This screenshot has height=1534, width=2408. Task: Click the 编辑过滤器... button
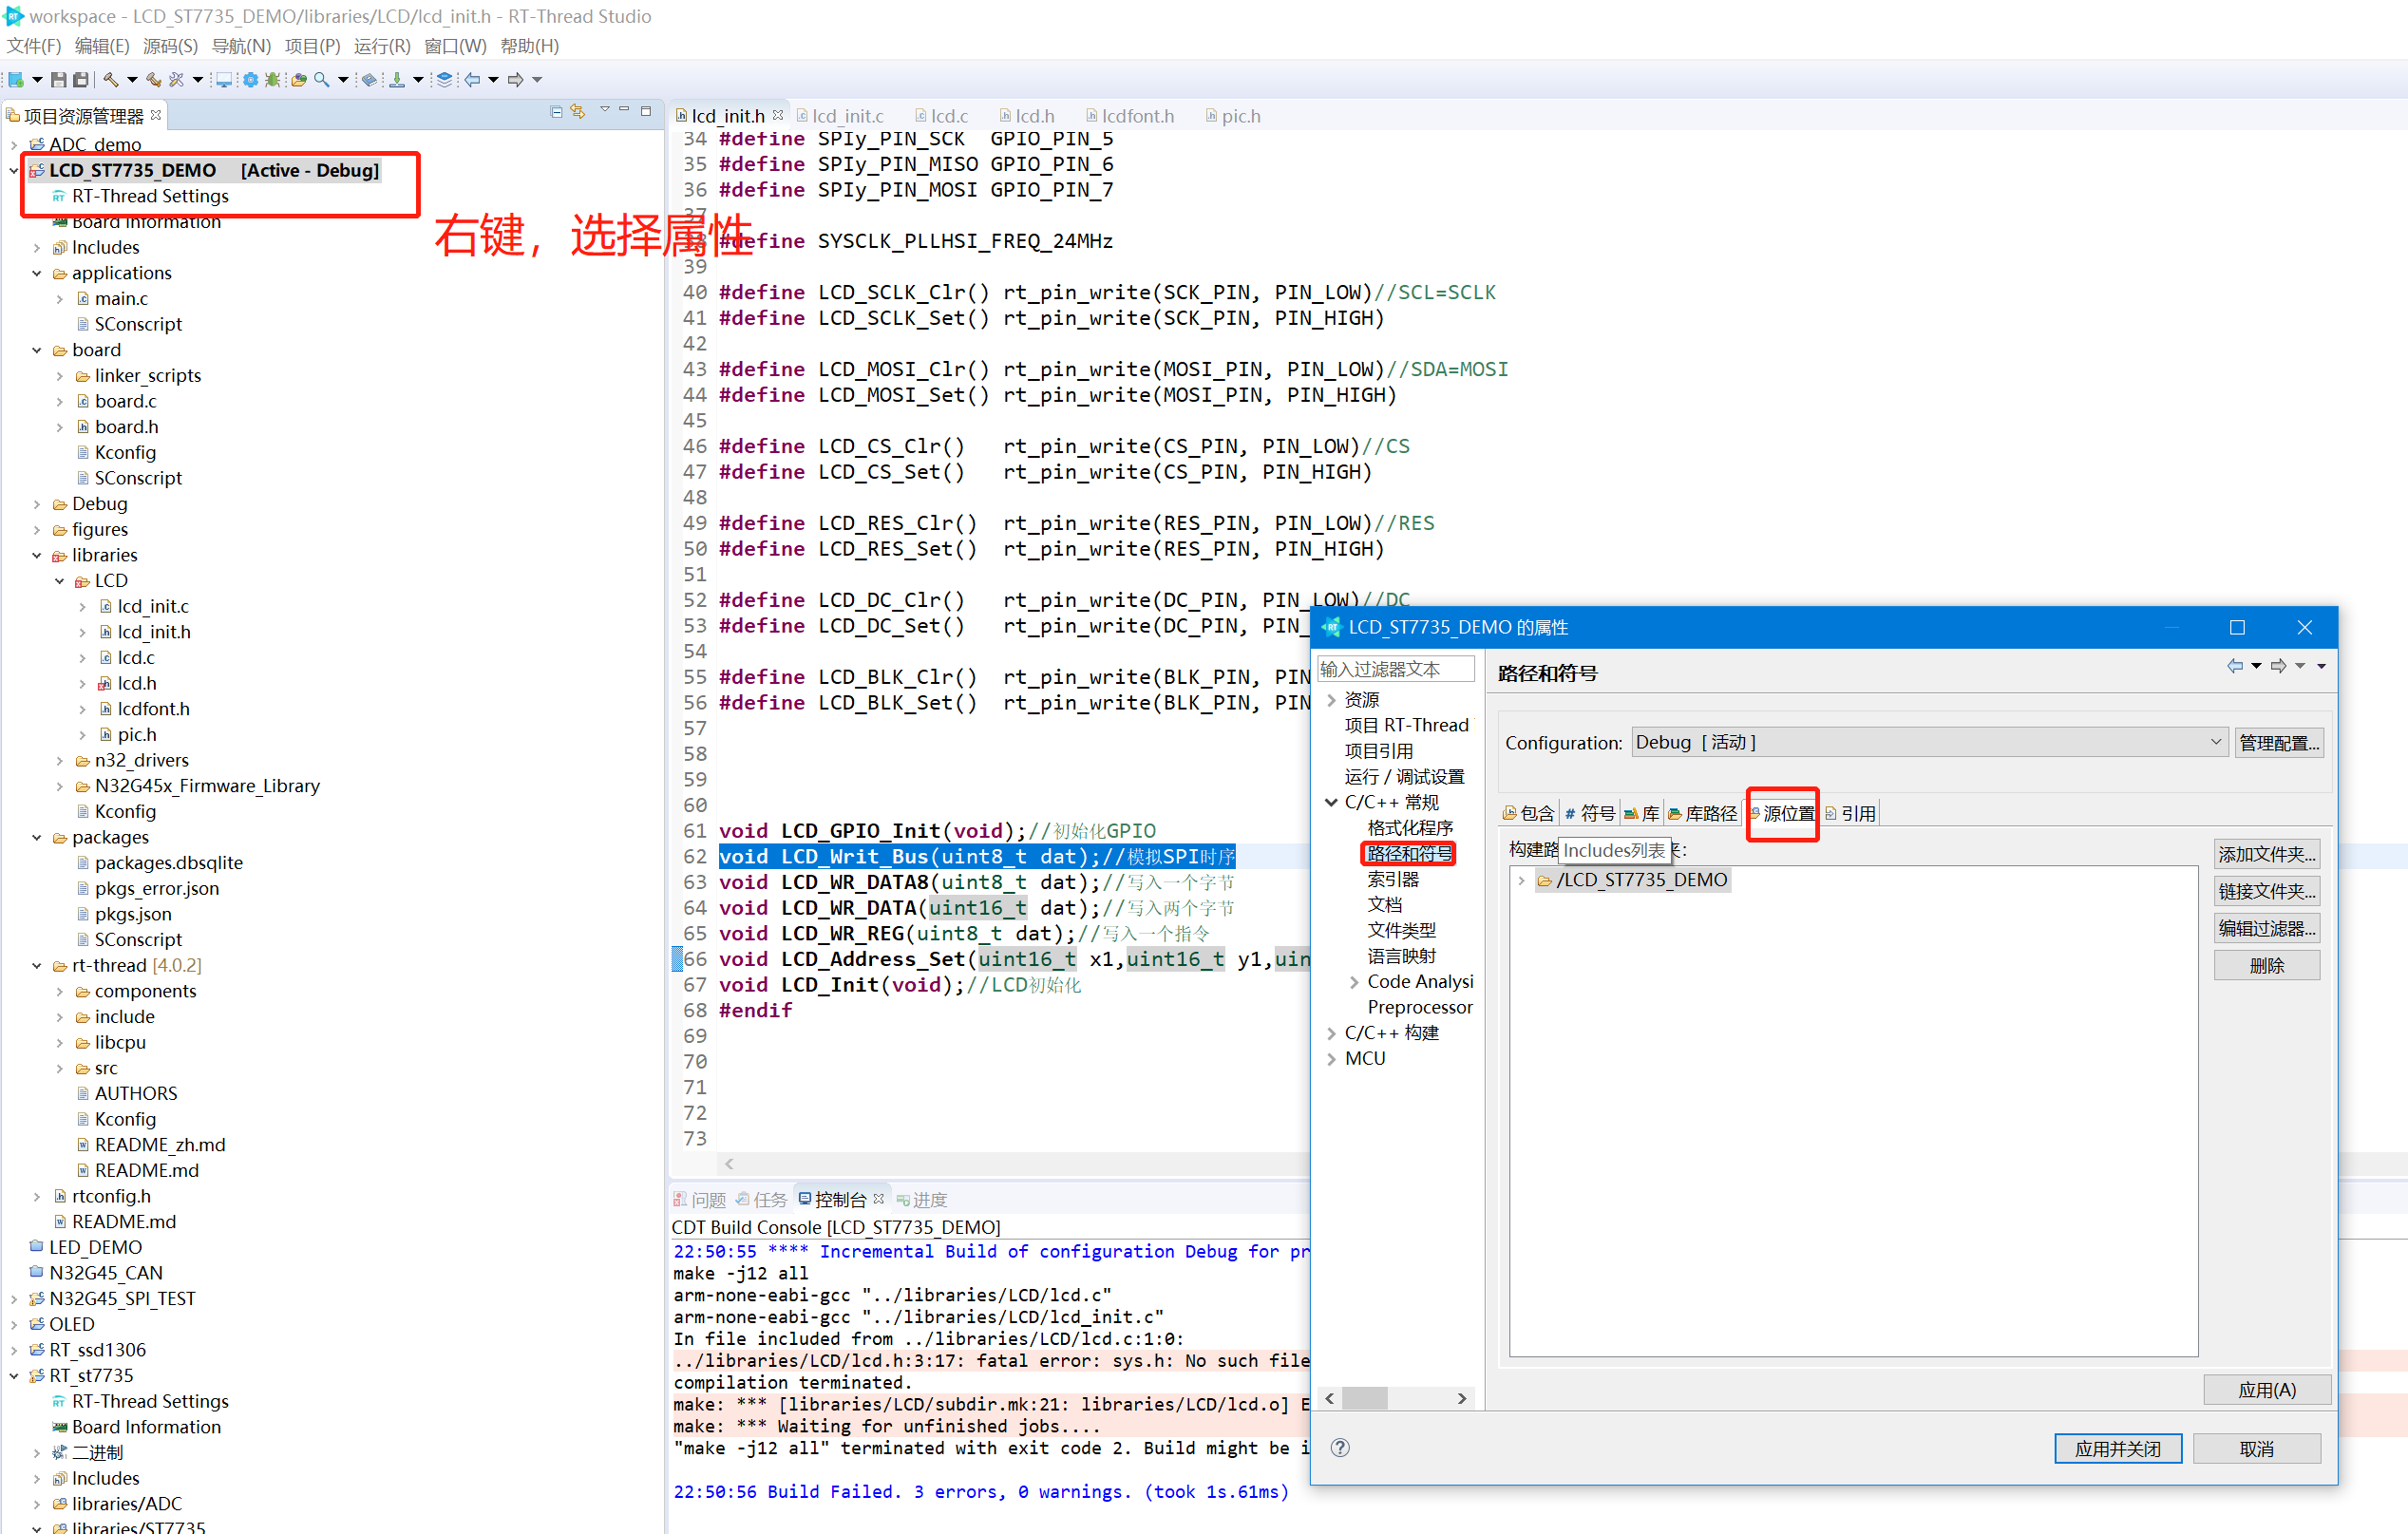2266,929
